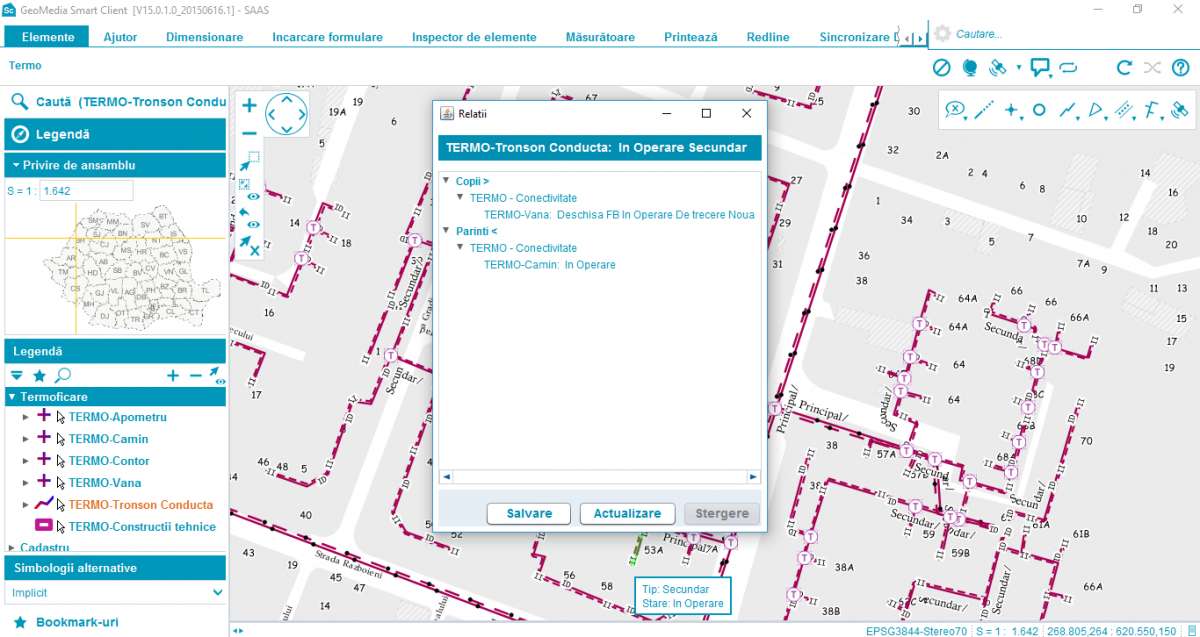
Task: Switch to the Inspector de elemente tab
Action: (x=474, y=37)
